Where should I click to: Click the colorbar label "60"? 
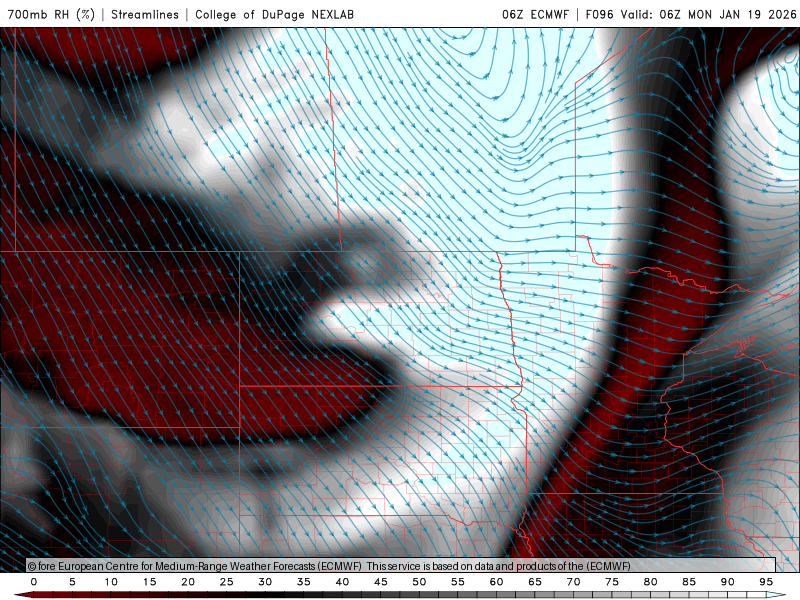pyautogui.click(x=496, y=582)
